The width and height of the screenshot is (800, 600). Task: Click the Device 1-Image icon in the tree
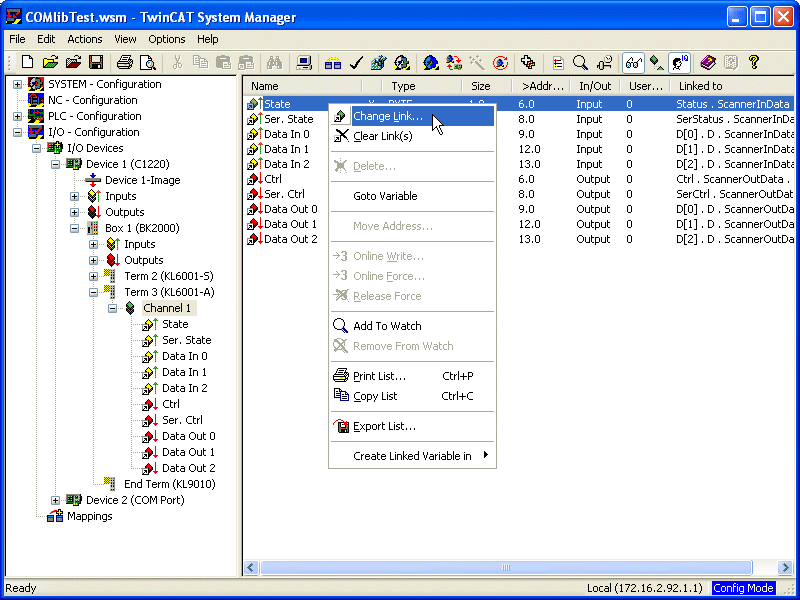[x=93, y=180]
